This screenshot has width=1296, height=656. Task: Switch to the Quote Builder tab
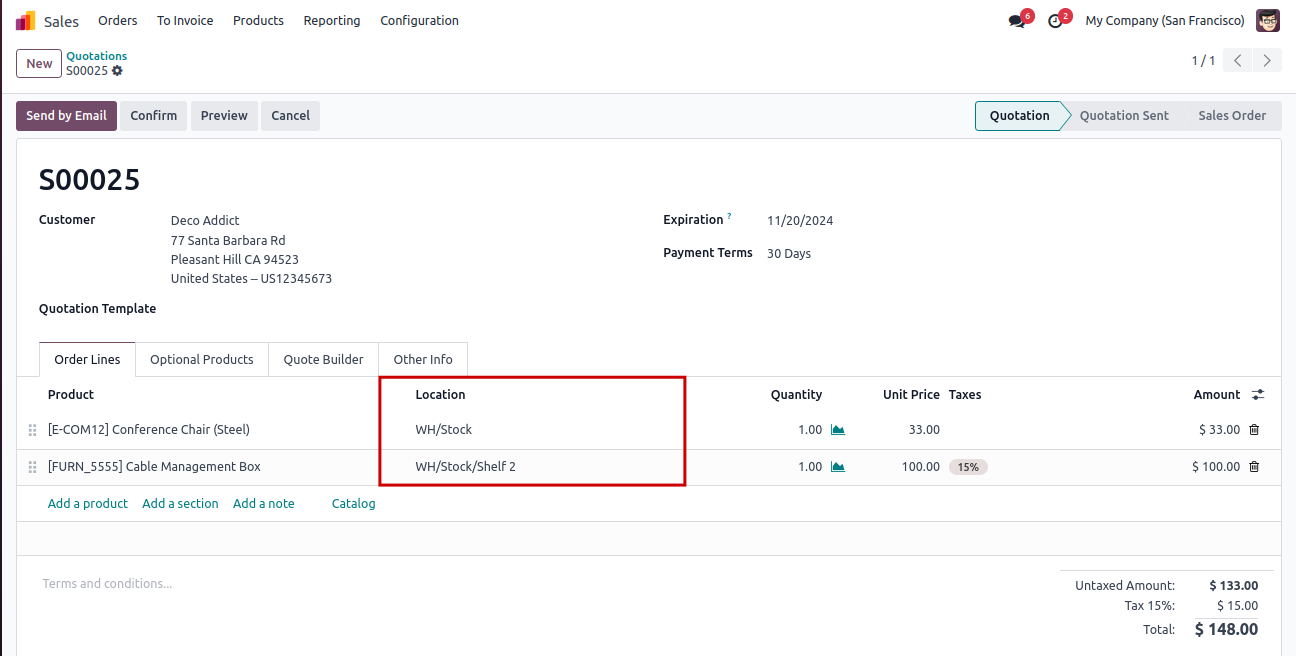(x=324, y=360)
